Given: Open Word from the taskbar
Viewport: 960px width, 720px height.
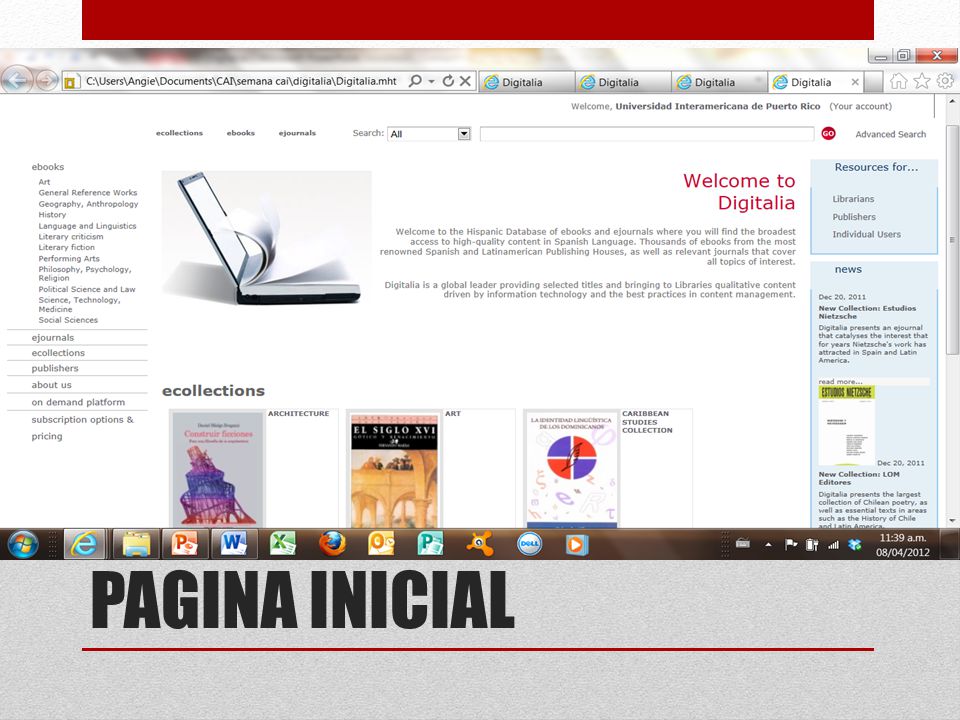Looking at the screenshot, I should coord(233,544).
